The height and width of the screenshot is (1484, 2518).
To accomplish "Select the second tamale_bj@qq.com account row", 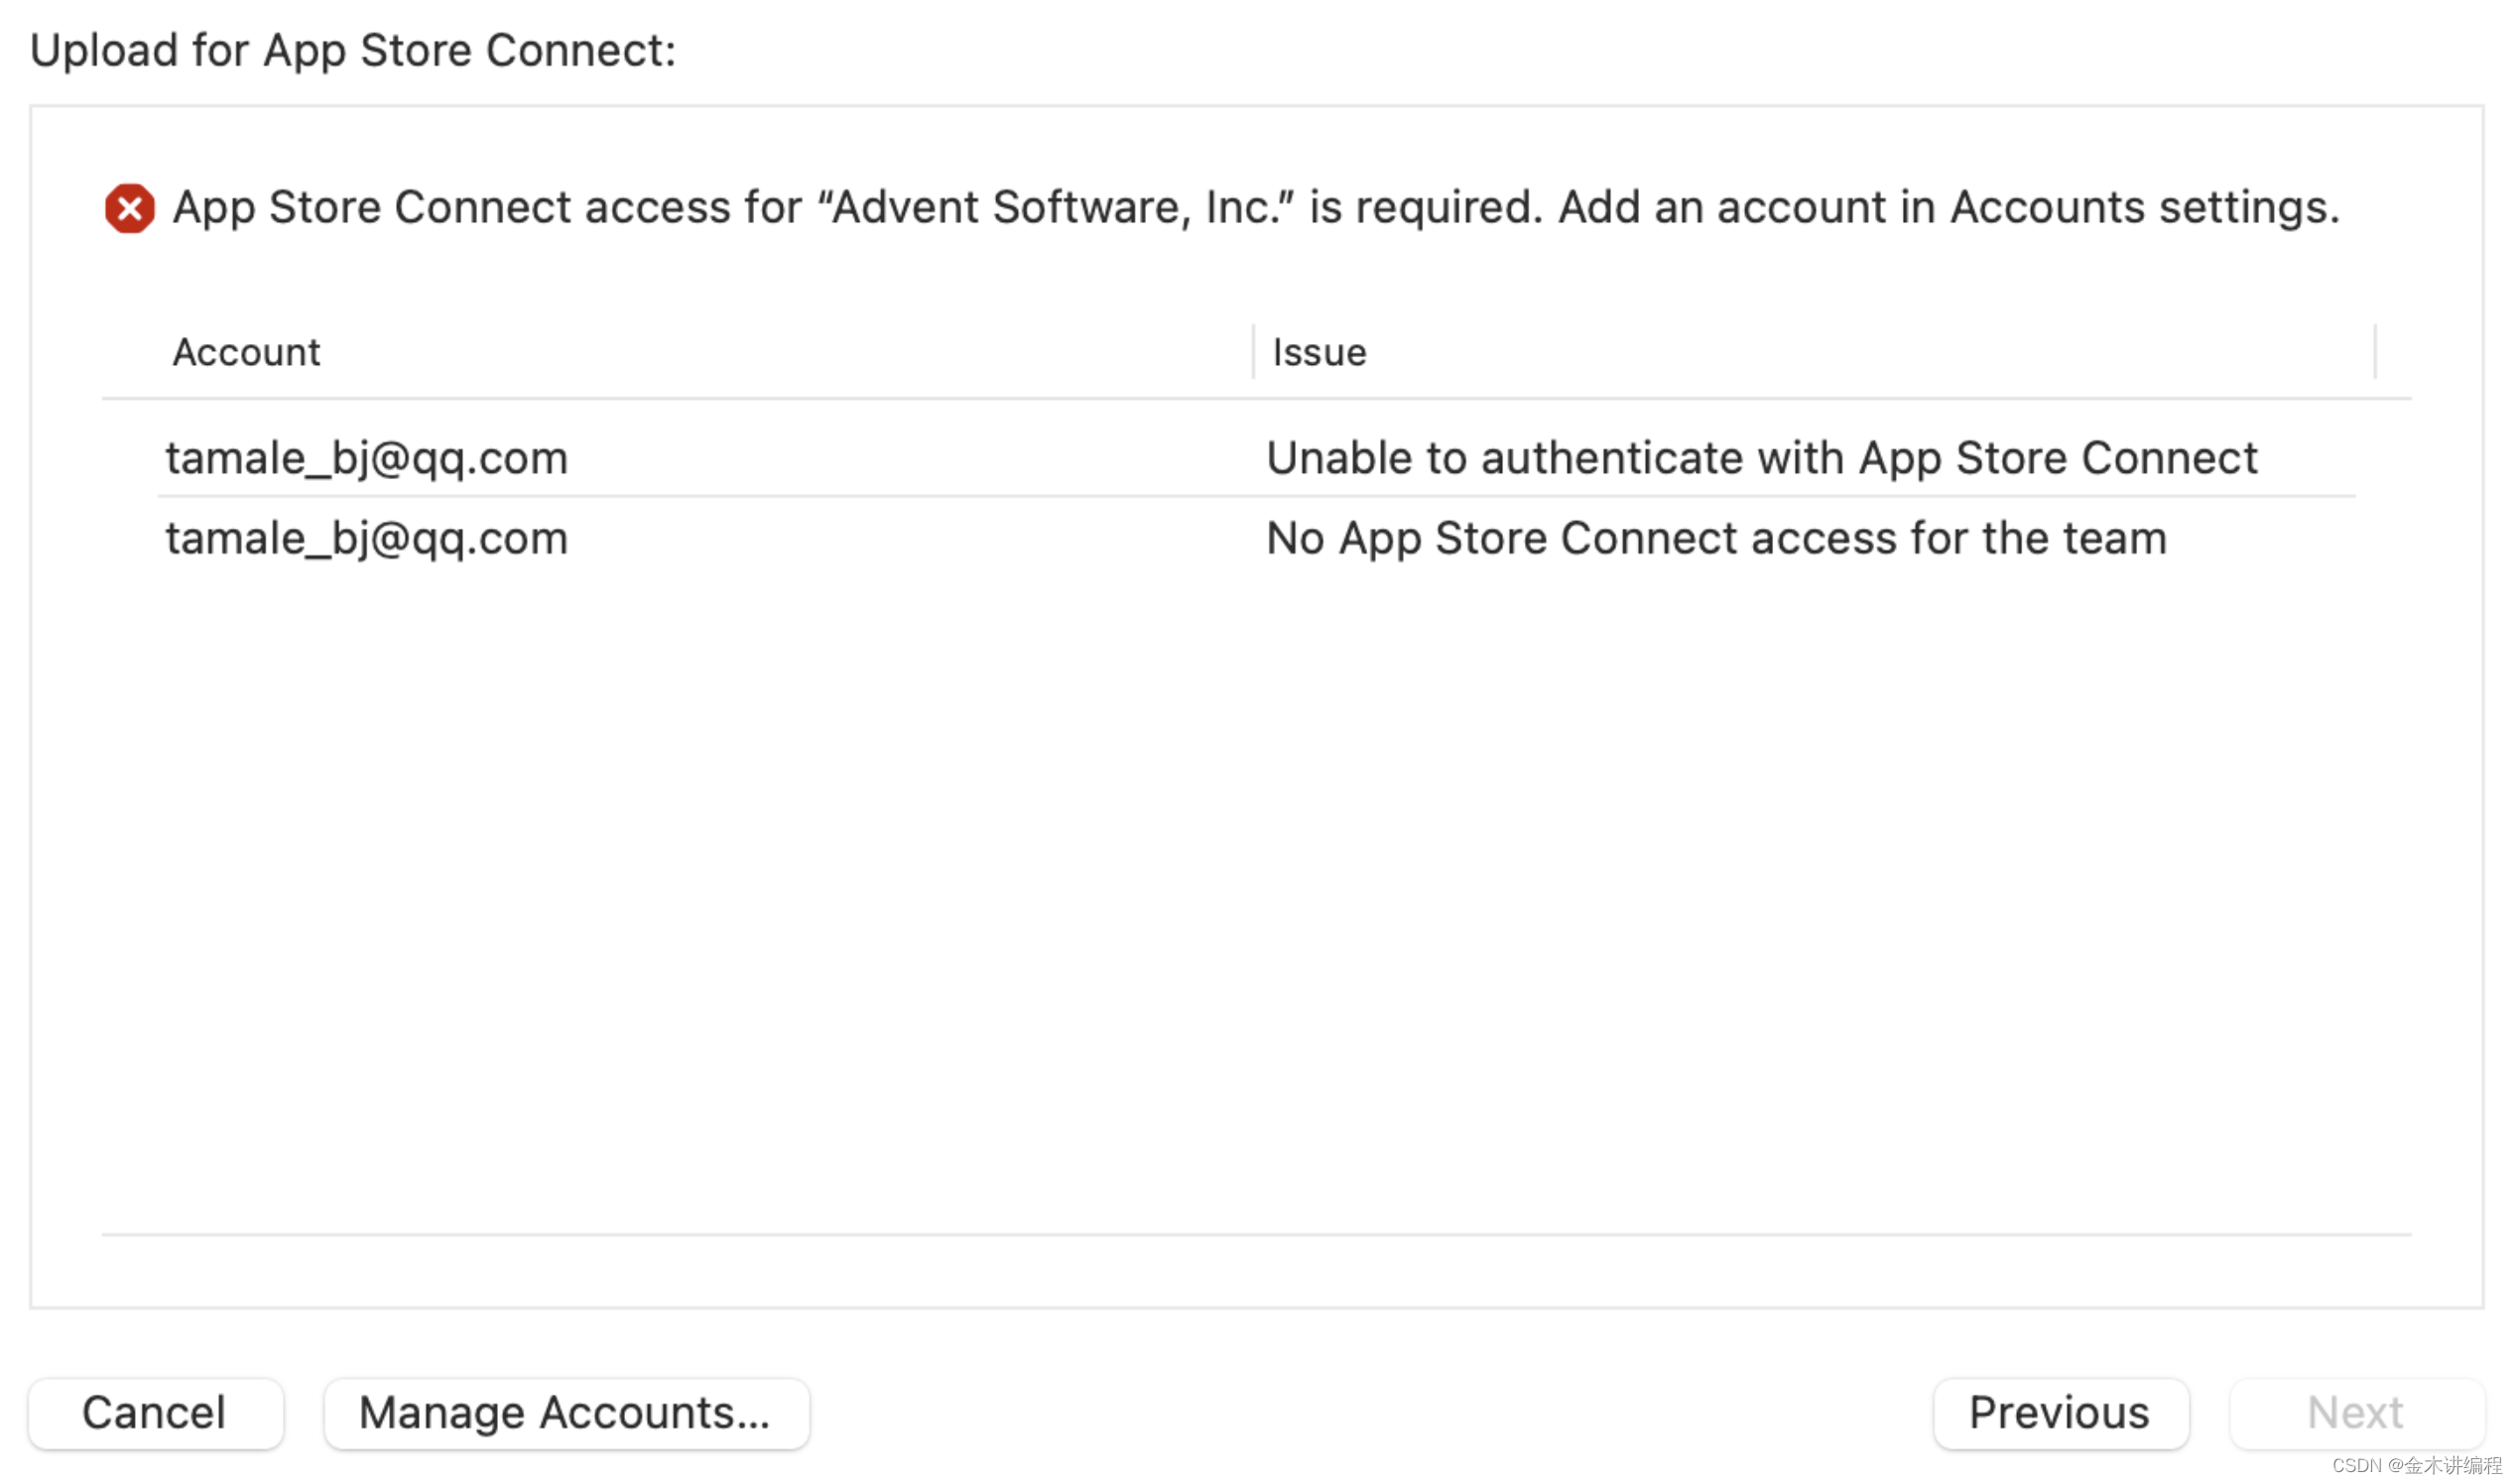I will [367, 538].
